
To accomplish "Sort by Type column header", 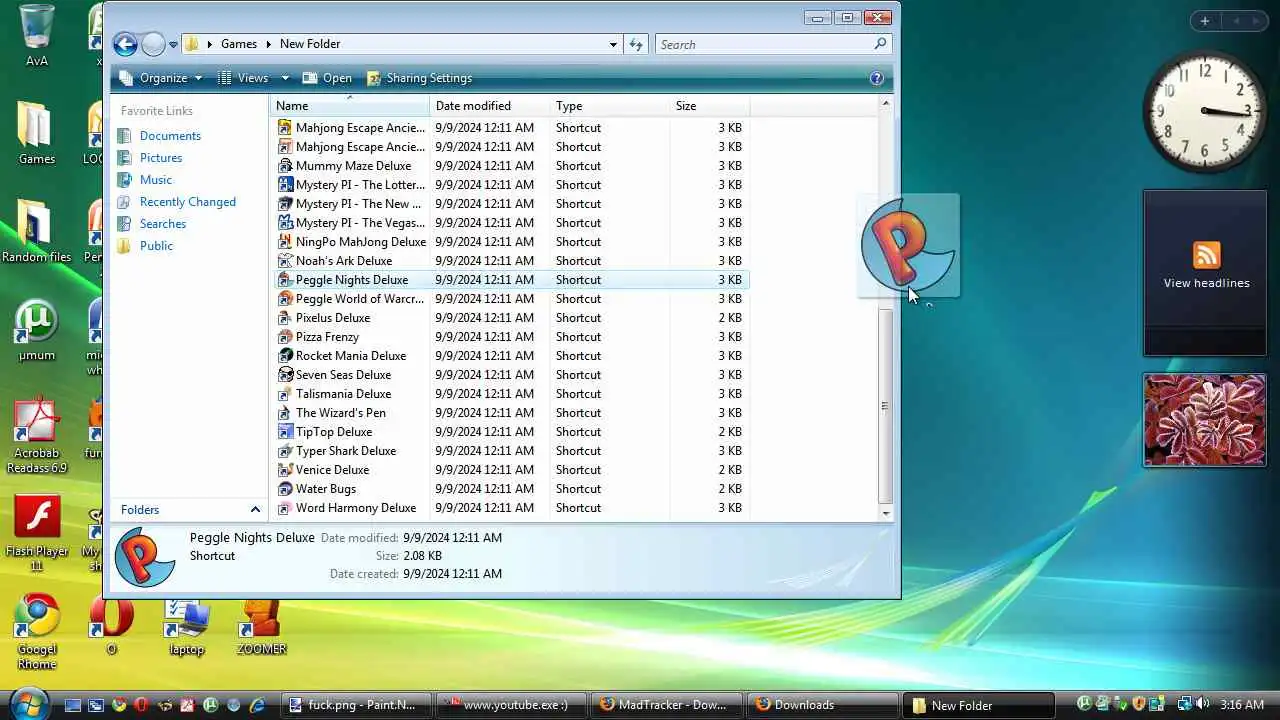I will 609,105.
